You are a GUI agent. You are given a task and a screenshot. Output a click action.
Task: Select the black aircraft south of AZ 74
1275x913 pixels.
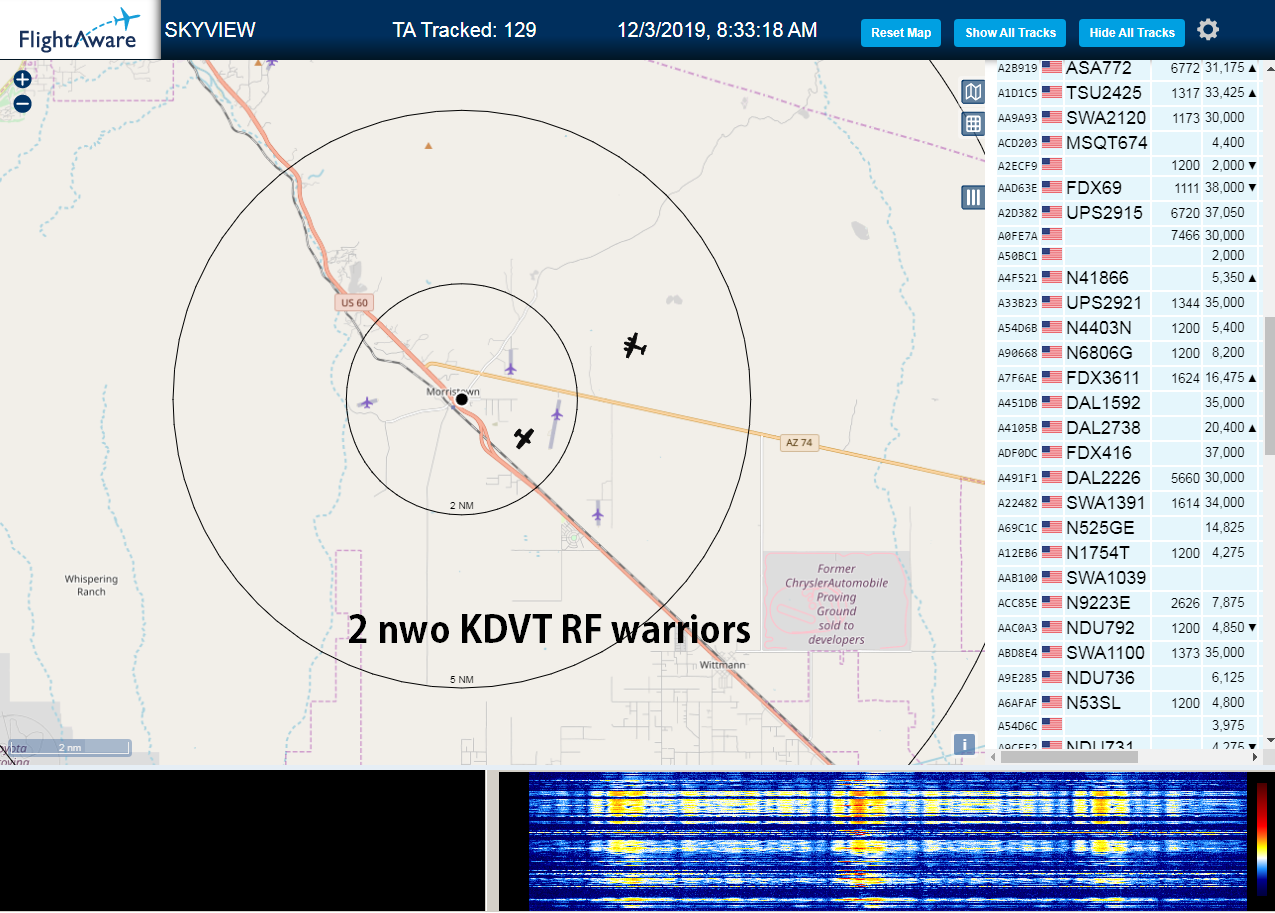pyautogui.click(x=524, y=437)
